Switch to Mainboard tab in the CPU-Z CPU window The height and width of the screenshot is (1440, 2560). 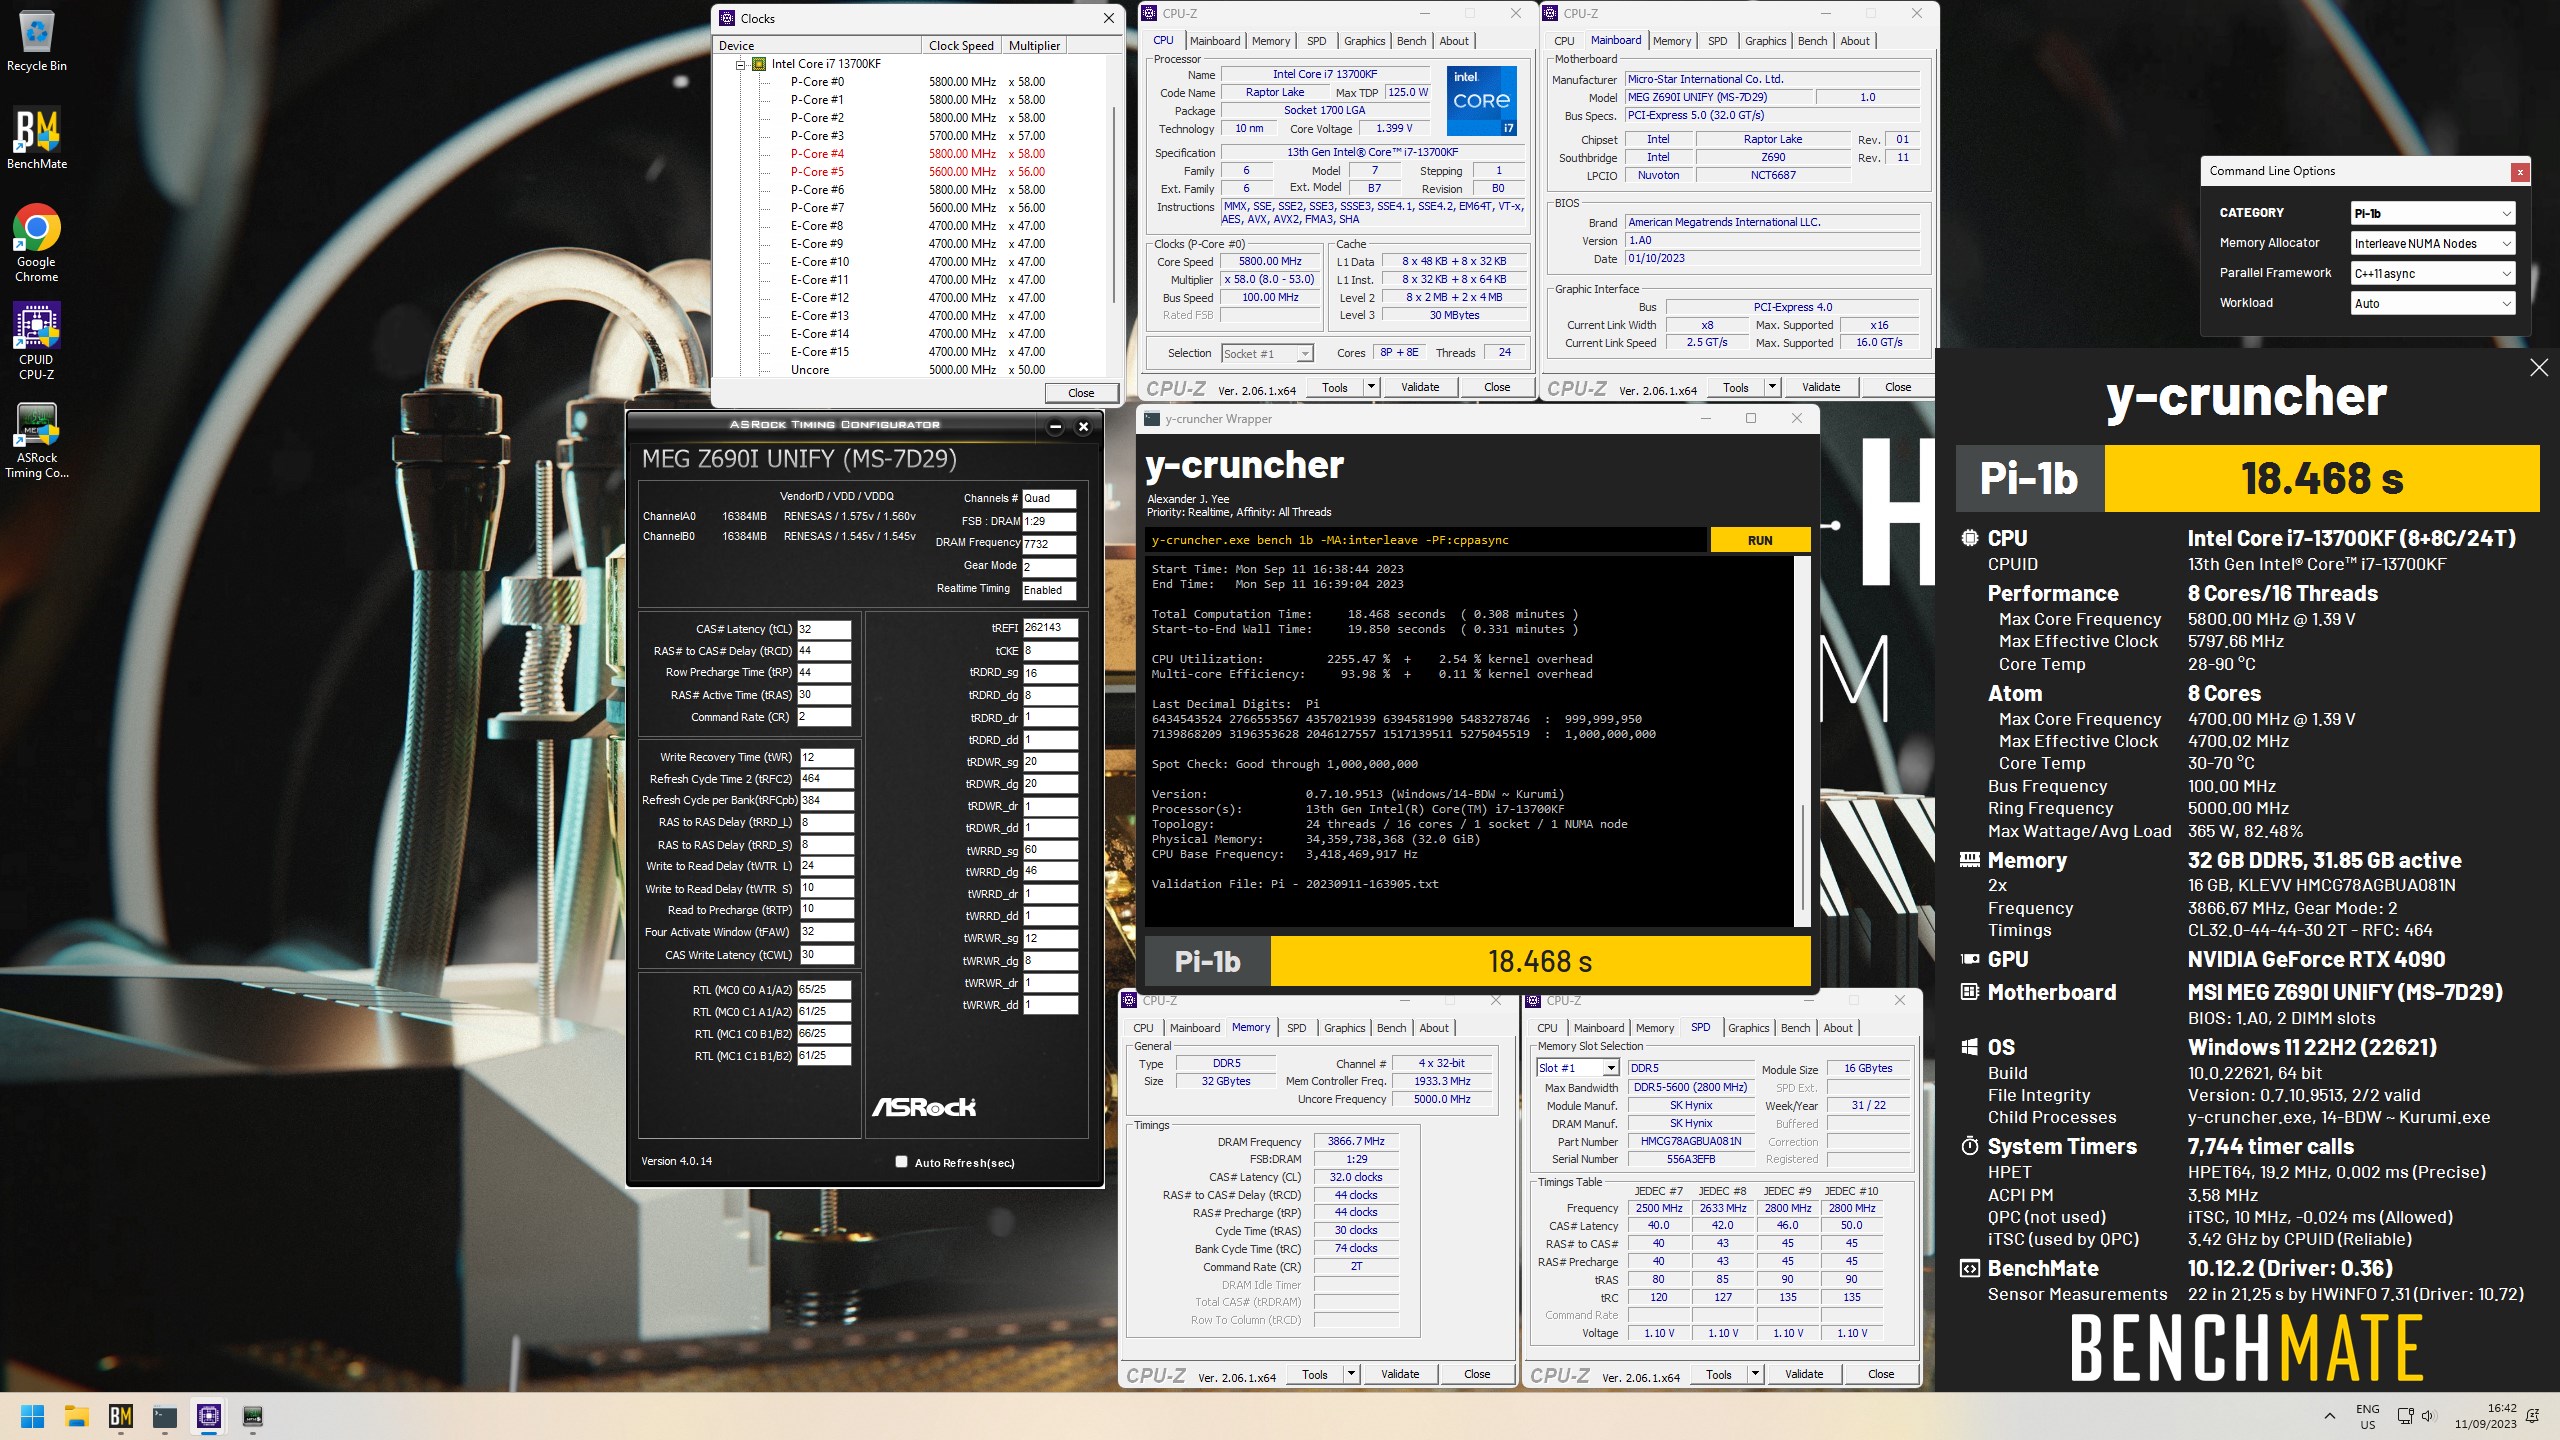[x=1215, y=41]
